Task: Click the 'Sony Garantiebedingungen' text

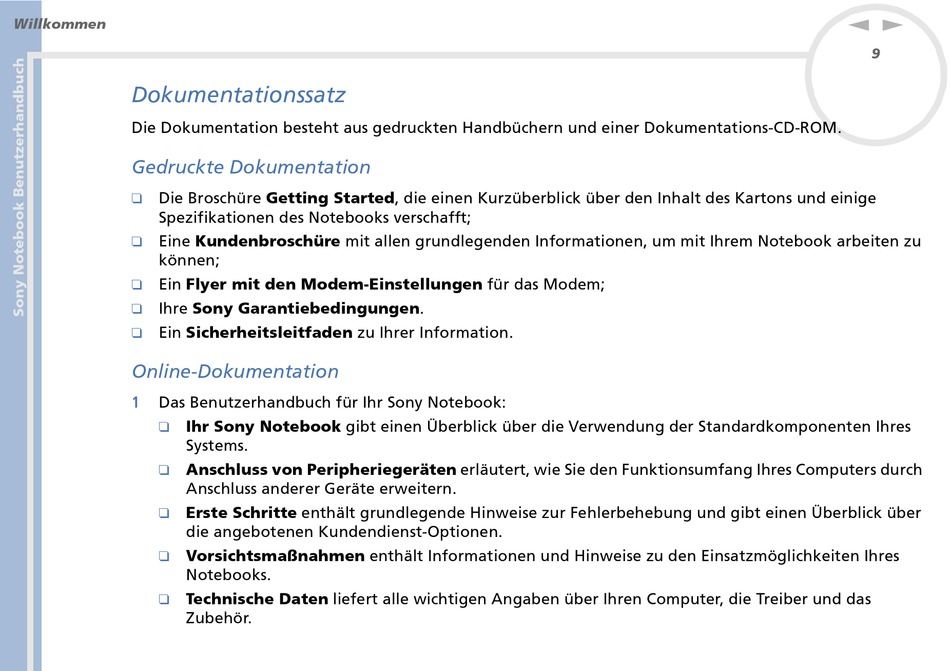Action: pos(306,308)
